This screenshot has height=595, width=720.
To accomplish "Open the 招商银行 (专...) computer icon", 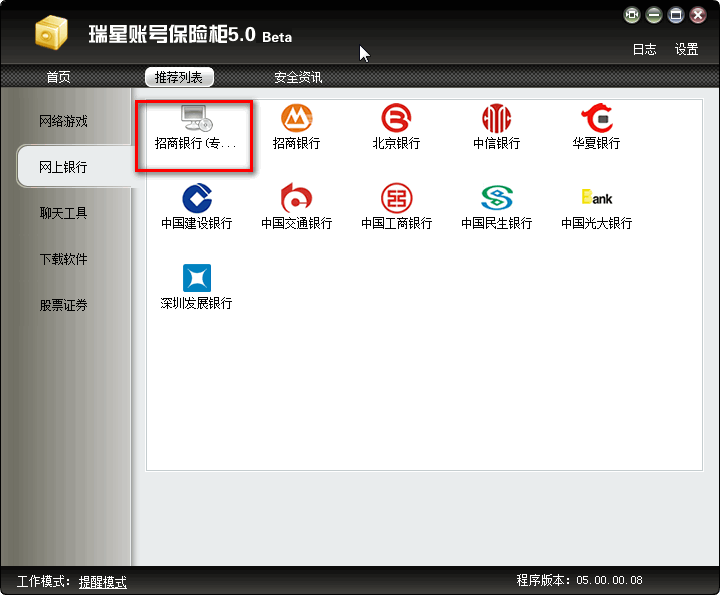I will click(197, 118).
